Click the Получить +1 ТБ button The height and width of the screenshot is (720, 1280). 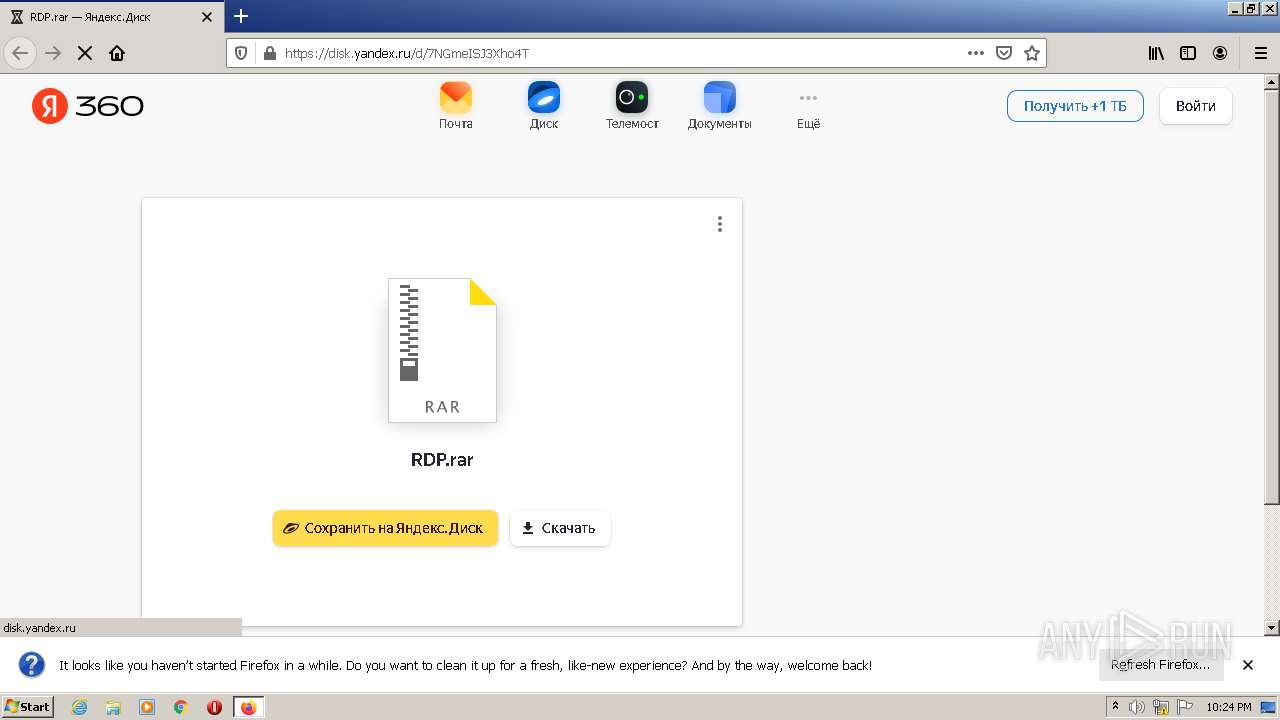[1075, 106]
